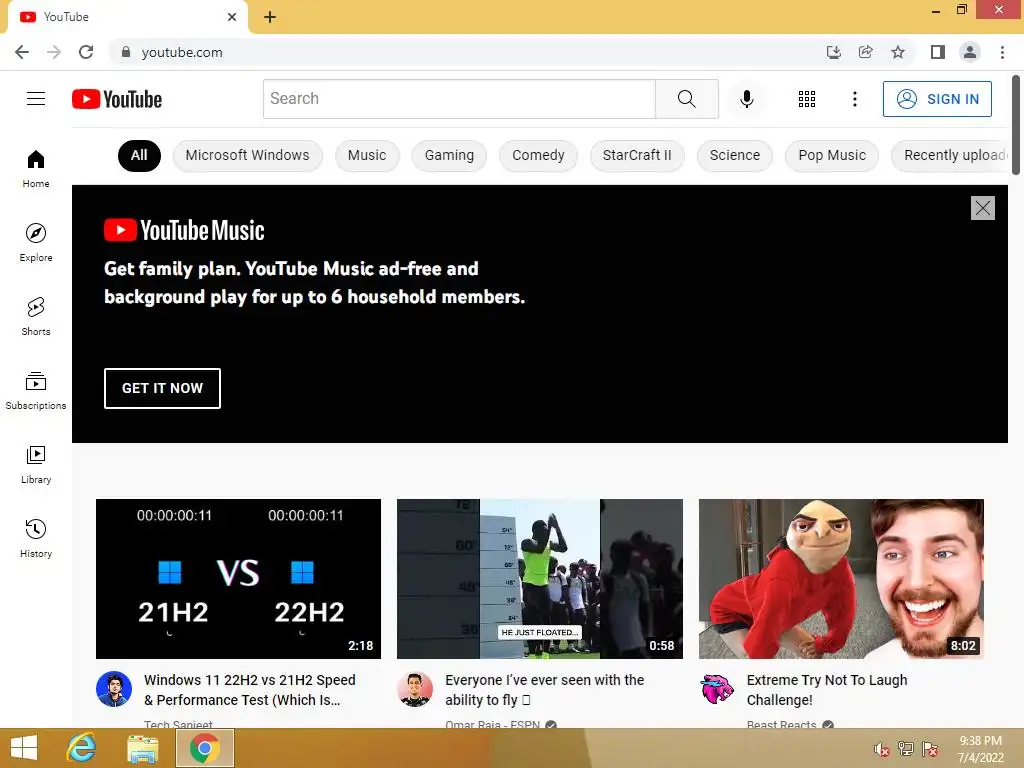Image resolution: width=1024 pixels, height=768 pixels.
Task: Click the search magnifier button
Action: point(686,99)
